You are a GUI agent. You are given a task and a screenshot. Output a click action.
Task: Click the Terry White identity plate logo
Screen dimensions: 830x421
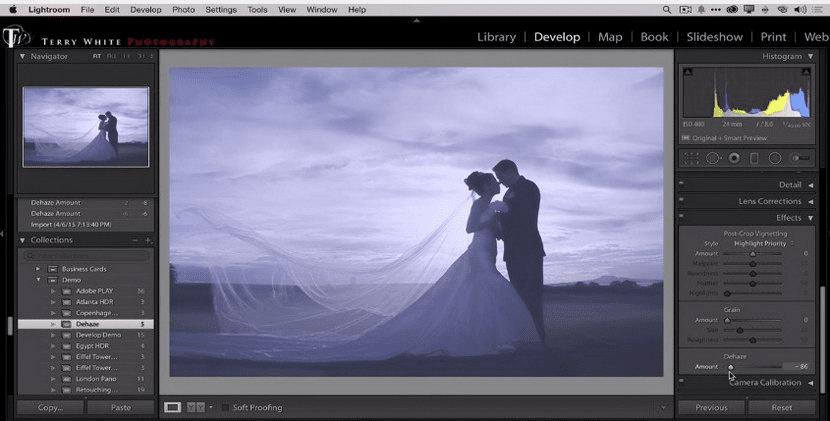coord(16,37)
